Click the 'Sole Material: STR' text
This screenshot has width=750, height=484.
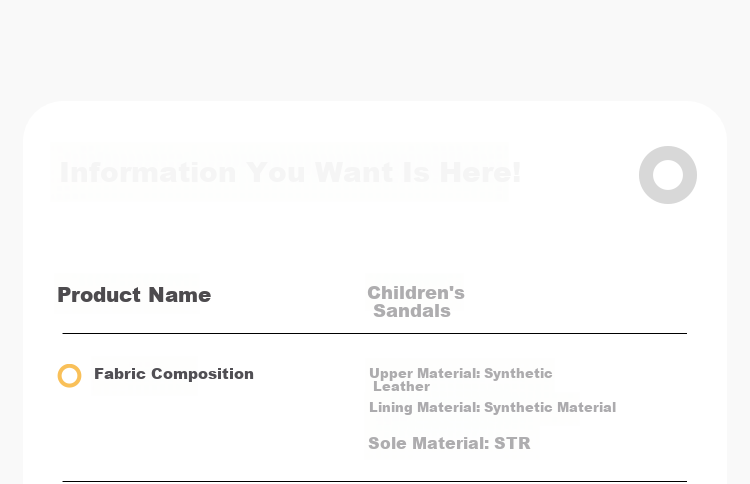point(449,443)
